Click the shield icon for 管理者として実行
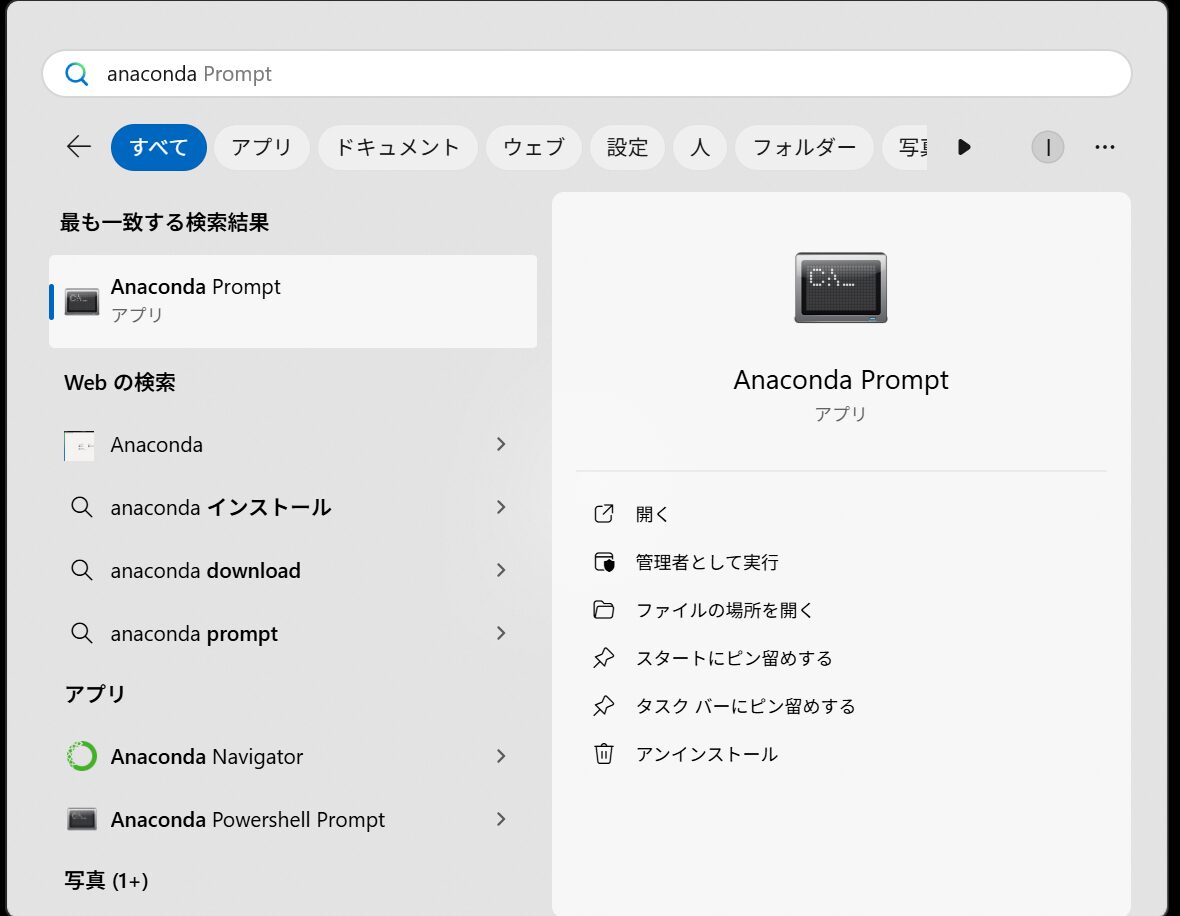 coord(604,562)
